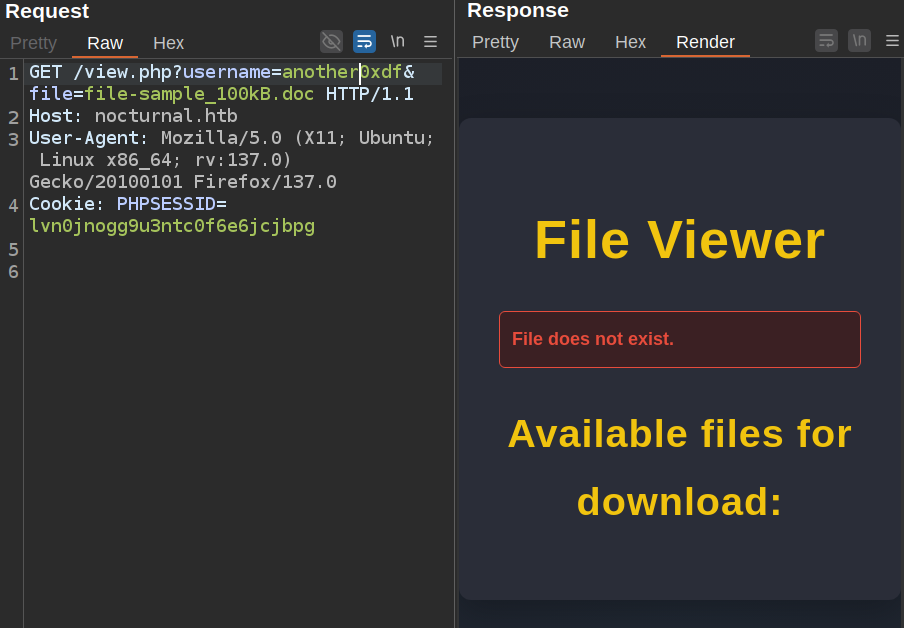Open the Response panel hamburger options menu
904x628 pixels.
tap(892, 40)
